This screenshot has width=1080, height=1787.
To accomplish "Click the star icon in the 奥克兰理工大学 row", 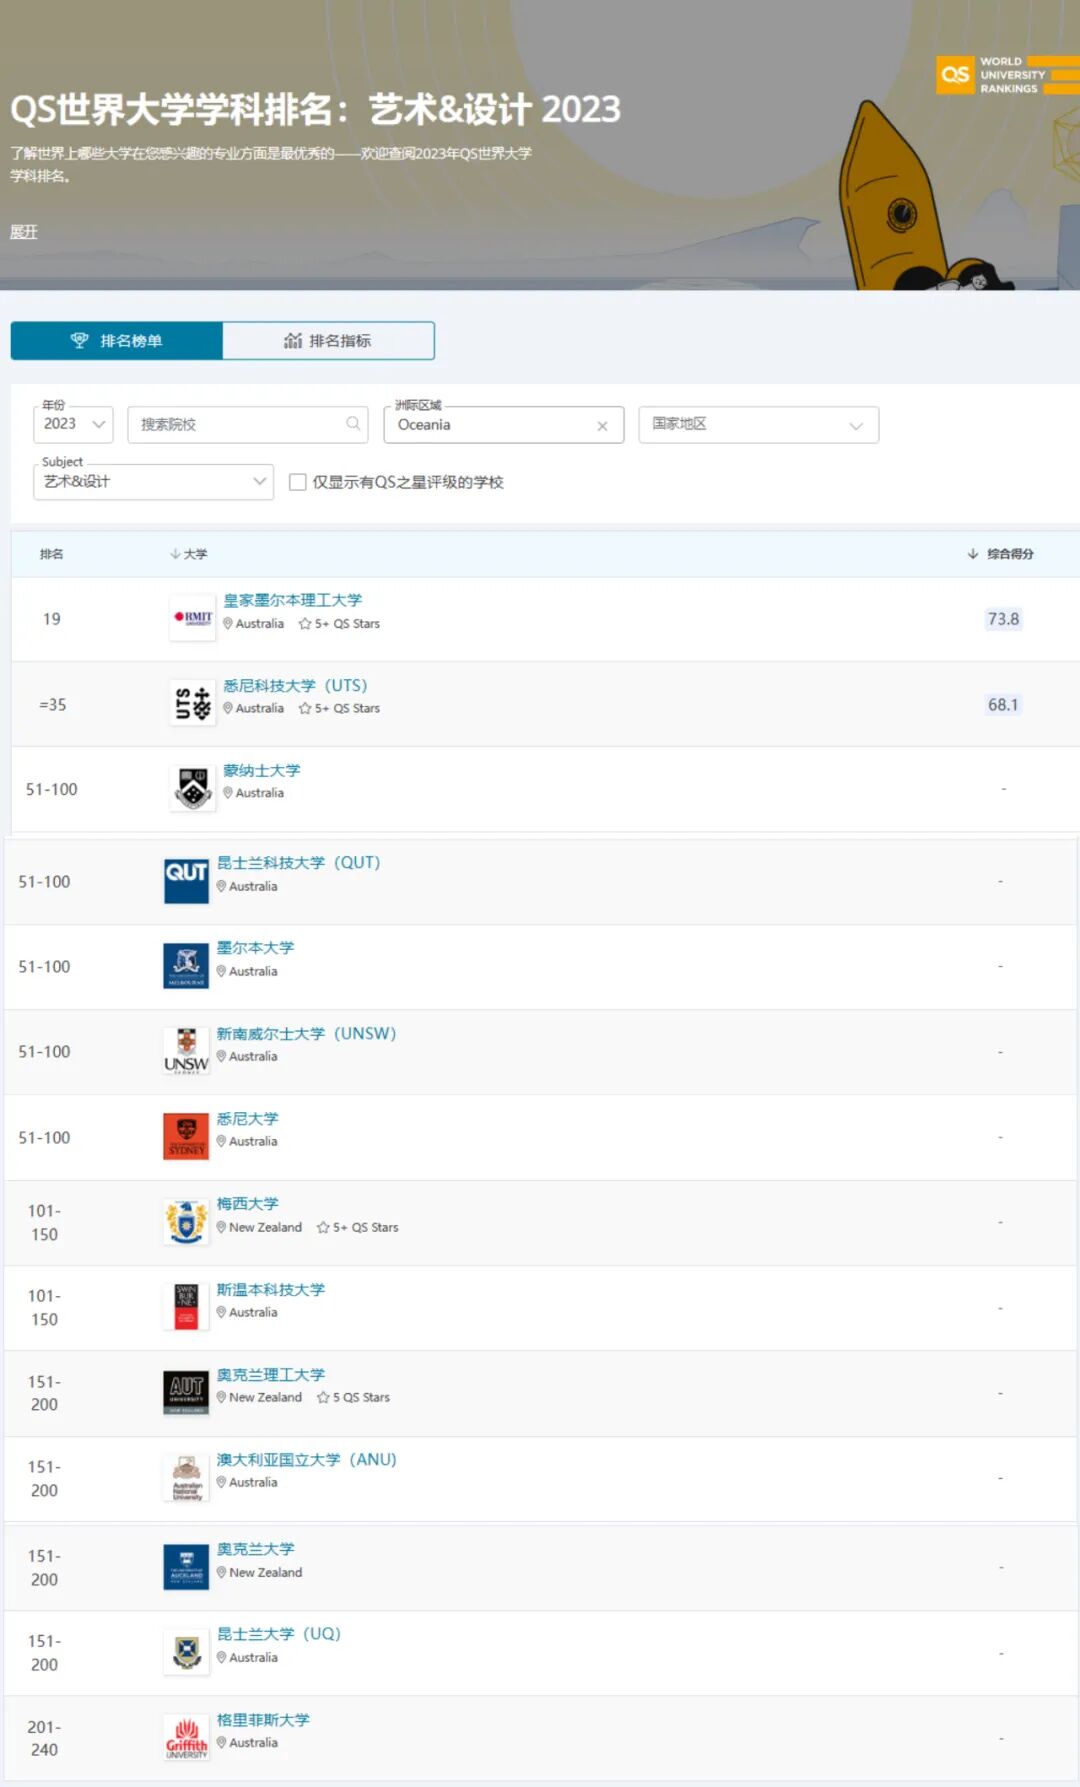I will (x=323, y=1398).
